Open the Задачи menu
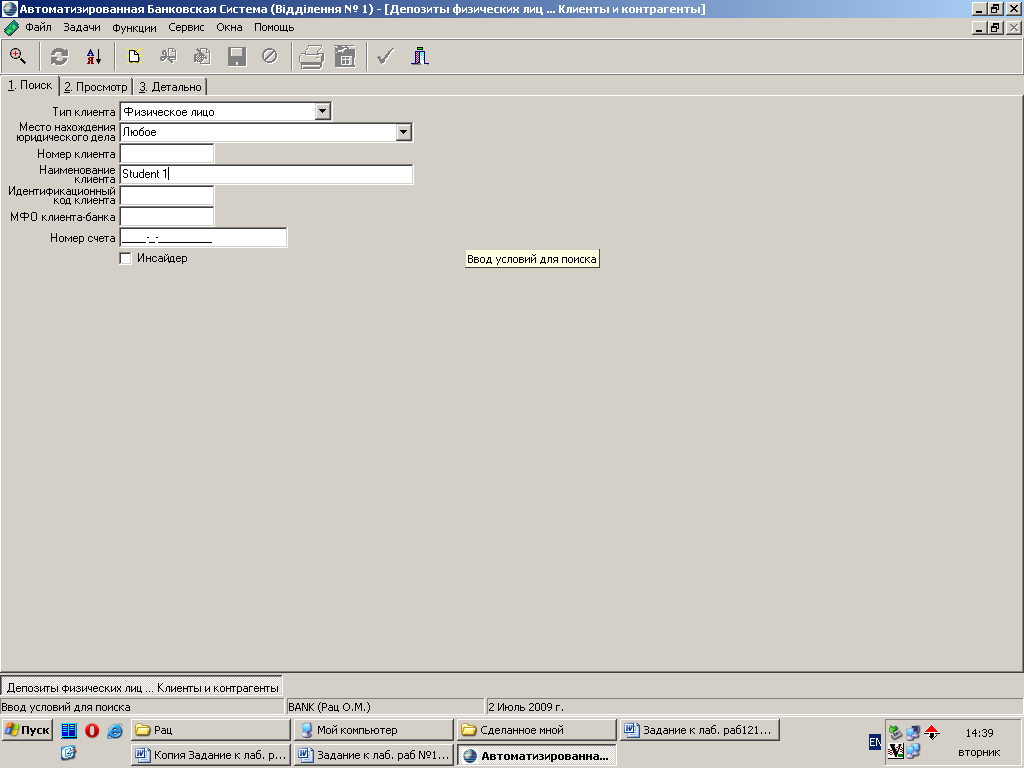Image resolution: width=1024 pixels, height=768 pixels. pyautogui.click(x=82, y=27)
